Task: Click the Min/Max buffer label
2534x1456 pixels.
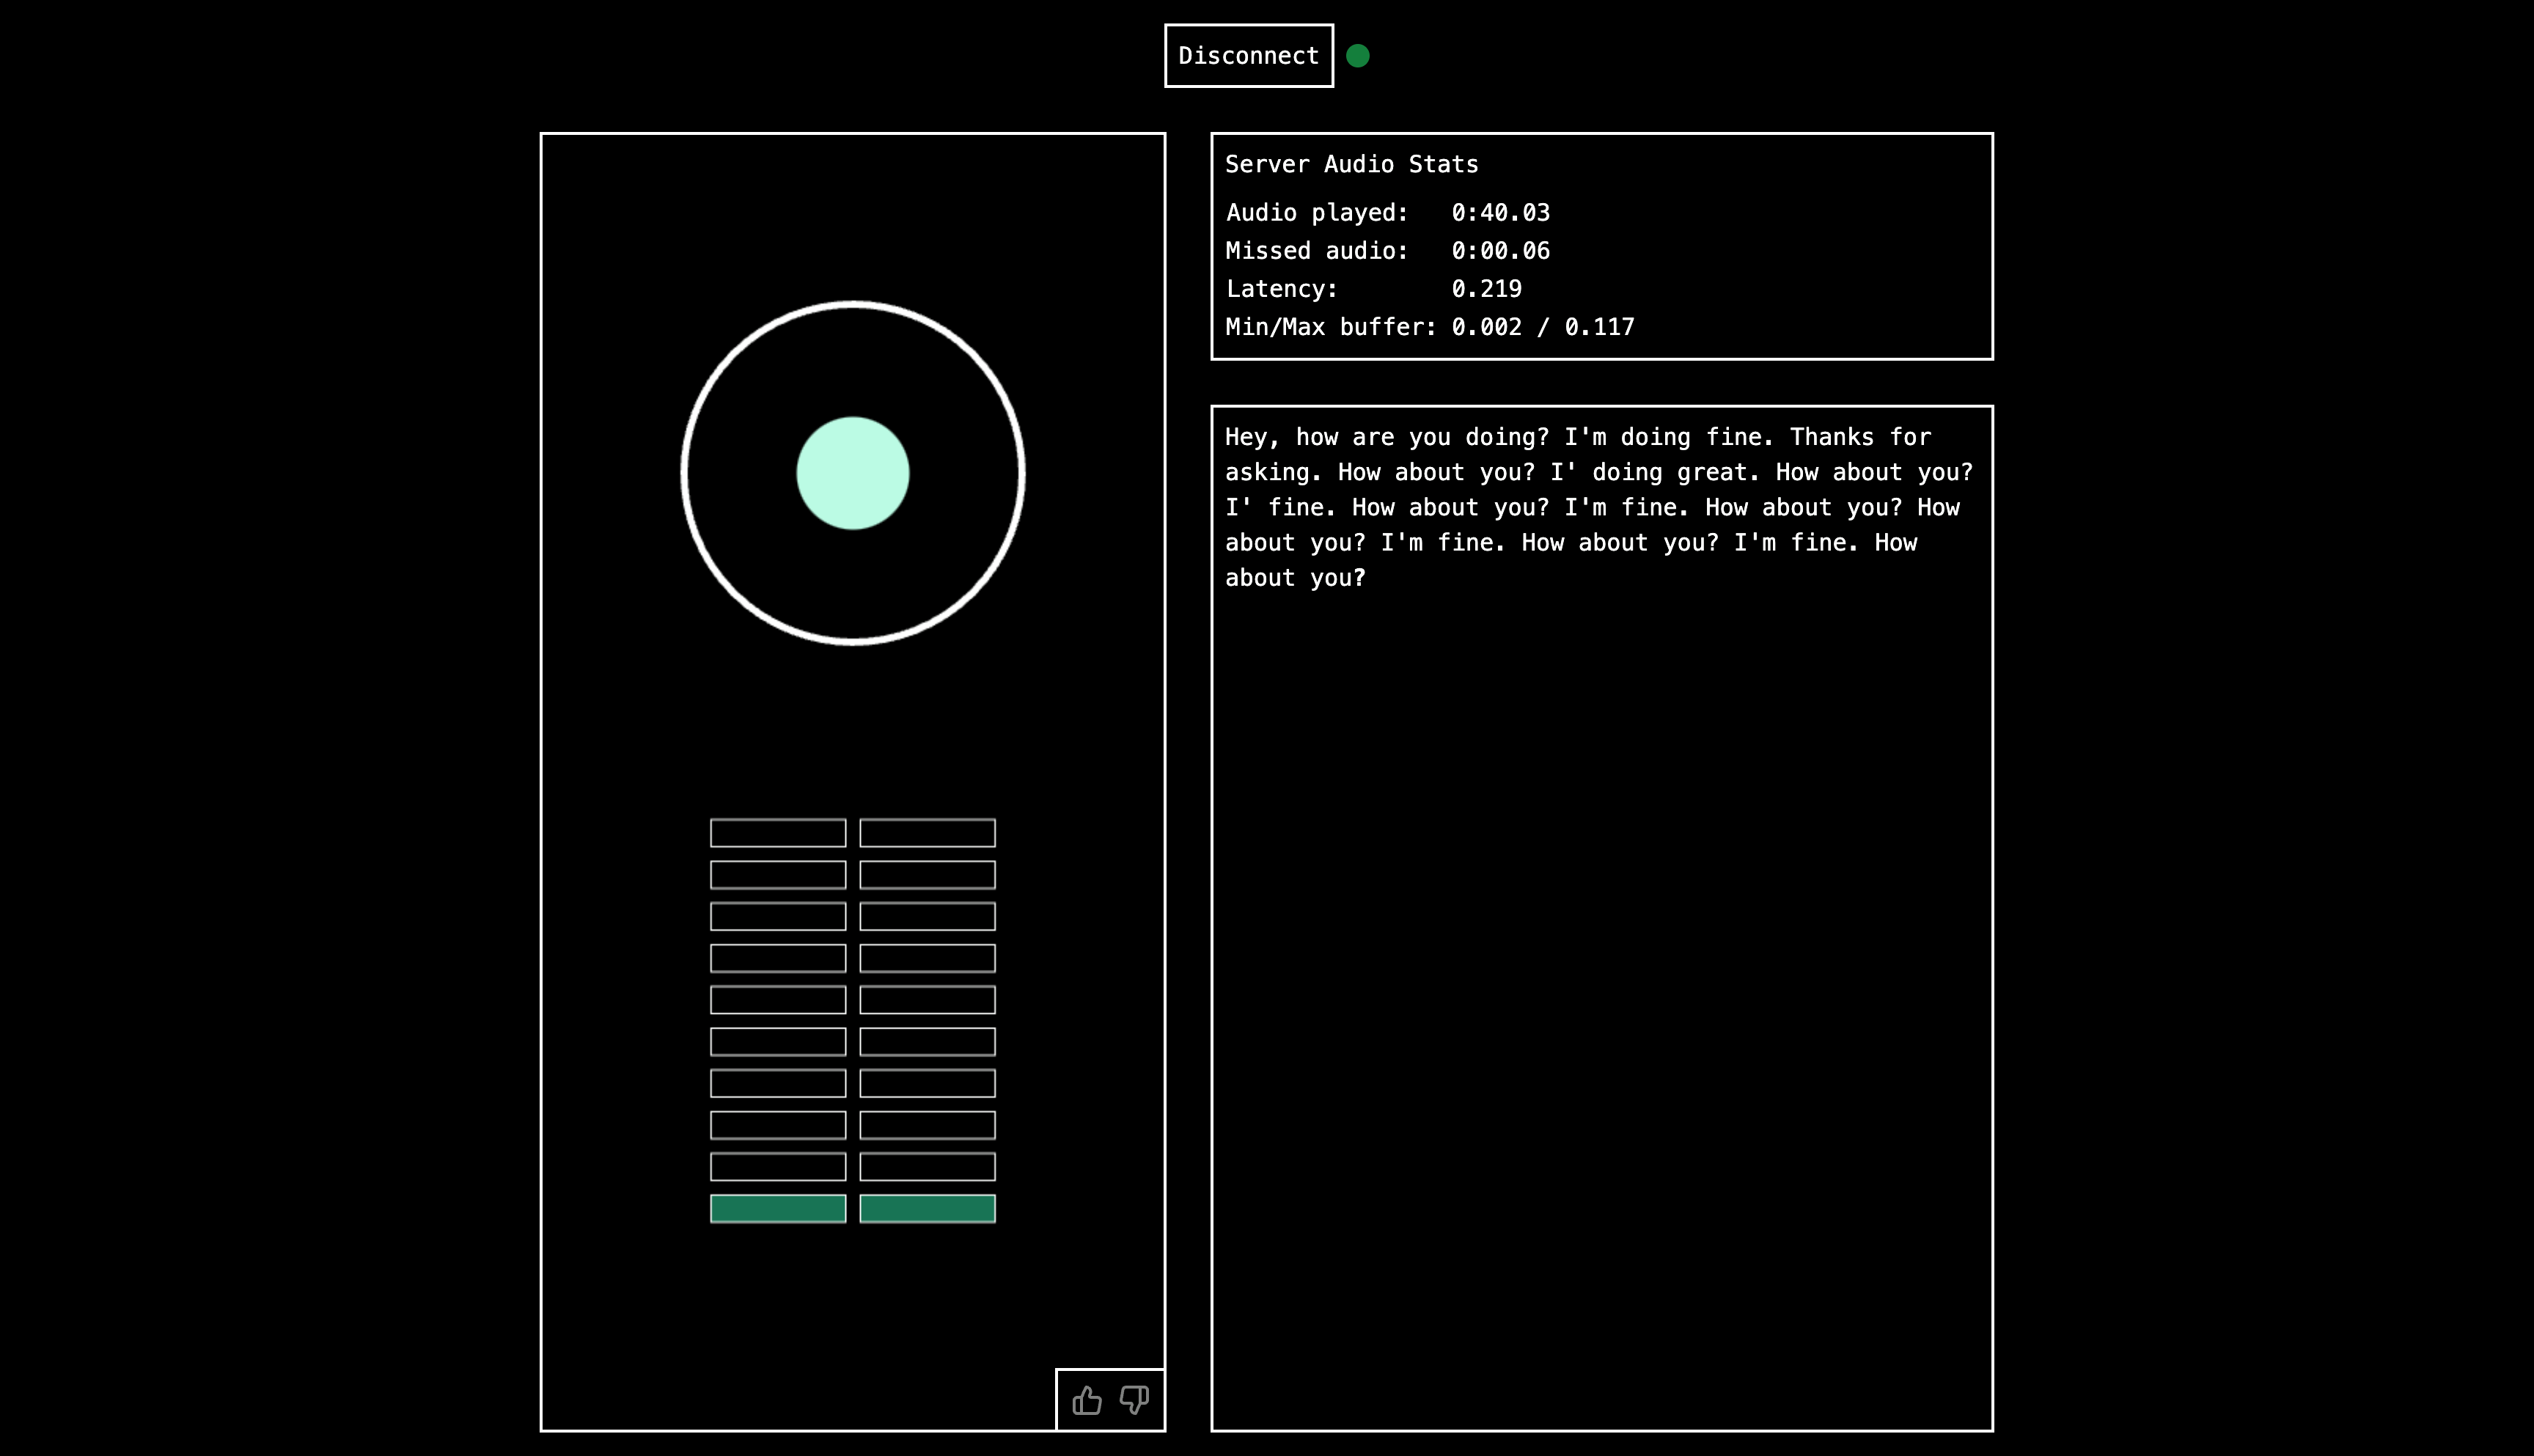Action: tap(1331, 327)
